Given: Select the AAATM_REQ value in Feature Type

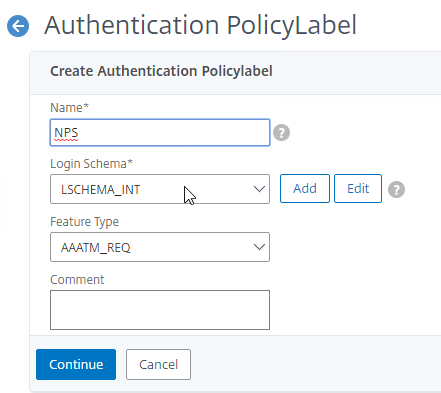Looking at the screenshot, I should pyautogui.click(x=96, y=248).
